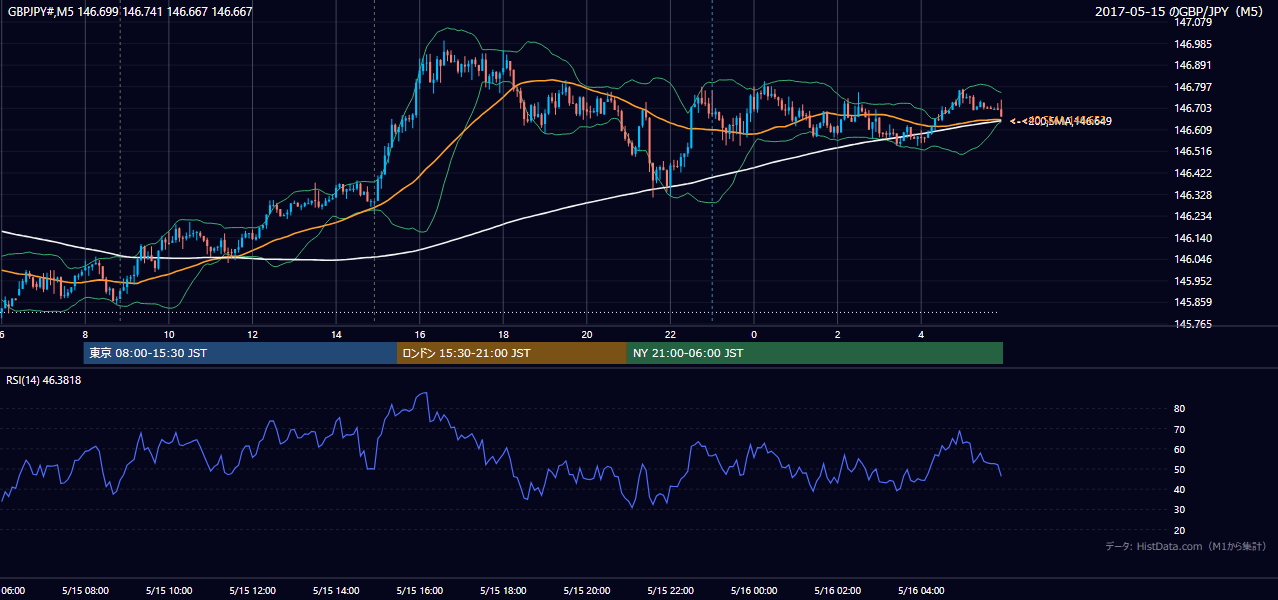Select the ロンドン 15:30-21:00 JST session bar
Viewport: 1278px width, 600px height.
pyautogui.click(x=512, y=353)
